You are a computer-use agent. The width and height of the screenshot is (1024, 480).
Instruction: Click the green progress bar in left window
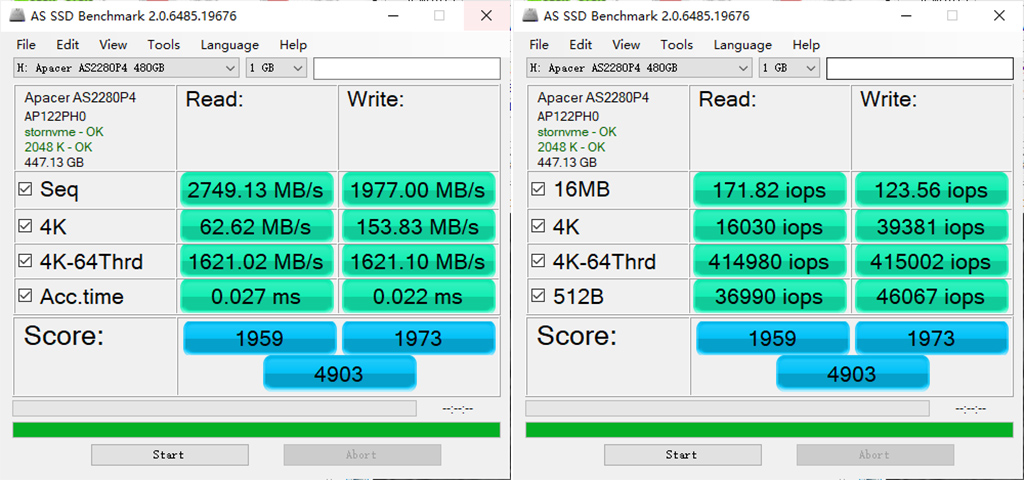(x=256, y=430)
